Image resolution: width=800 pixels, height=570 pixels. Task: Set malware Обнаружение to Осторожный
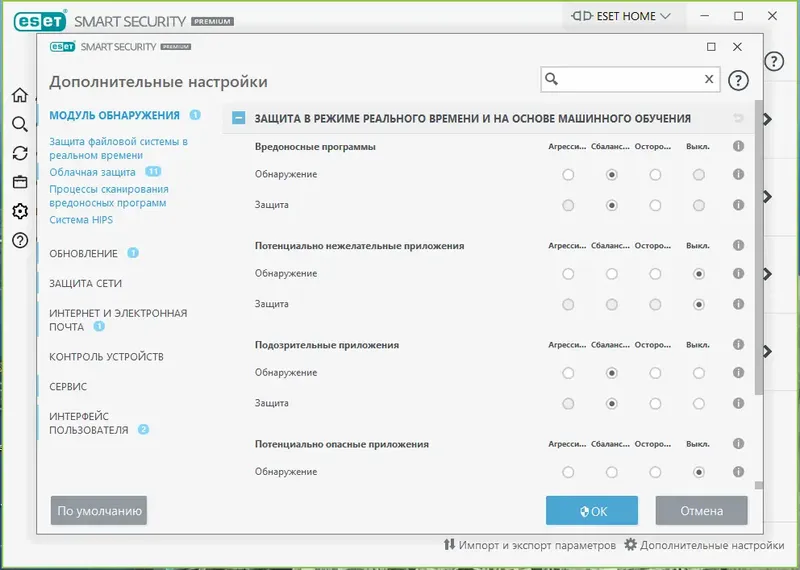click(x=655, y=175)
